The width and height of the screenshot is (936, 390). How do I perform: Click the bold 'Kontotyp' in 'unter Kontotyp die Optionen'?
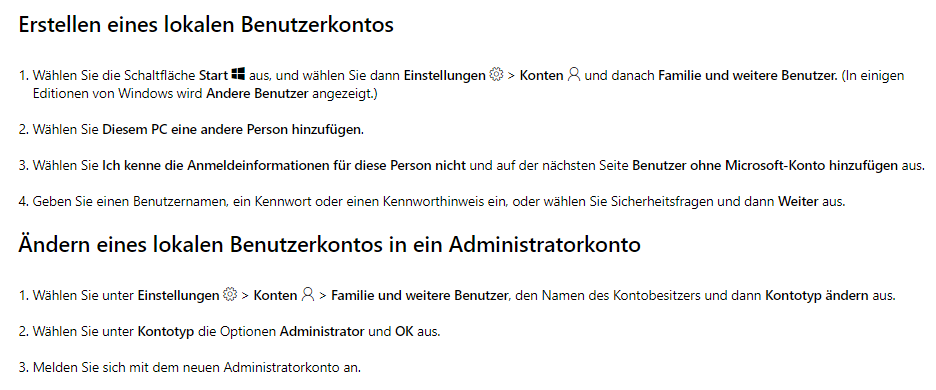166,331
